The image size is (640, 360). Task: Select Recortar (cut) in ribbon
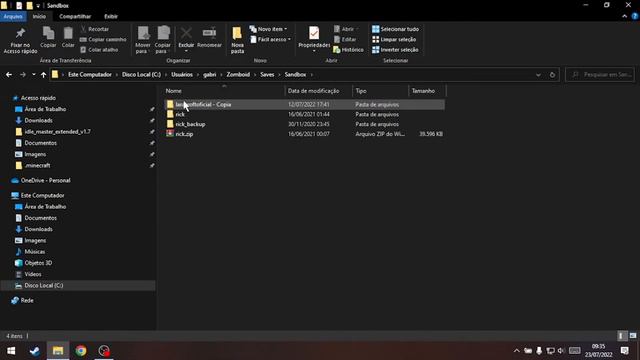(x=95, y=29)
